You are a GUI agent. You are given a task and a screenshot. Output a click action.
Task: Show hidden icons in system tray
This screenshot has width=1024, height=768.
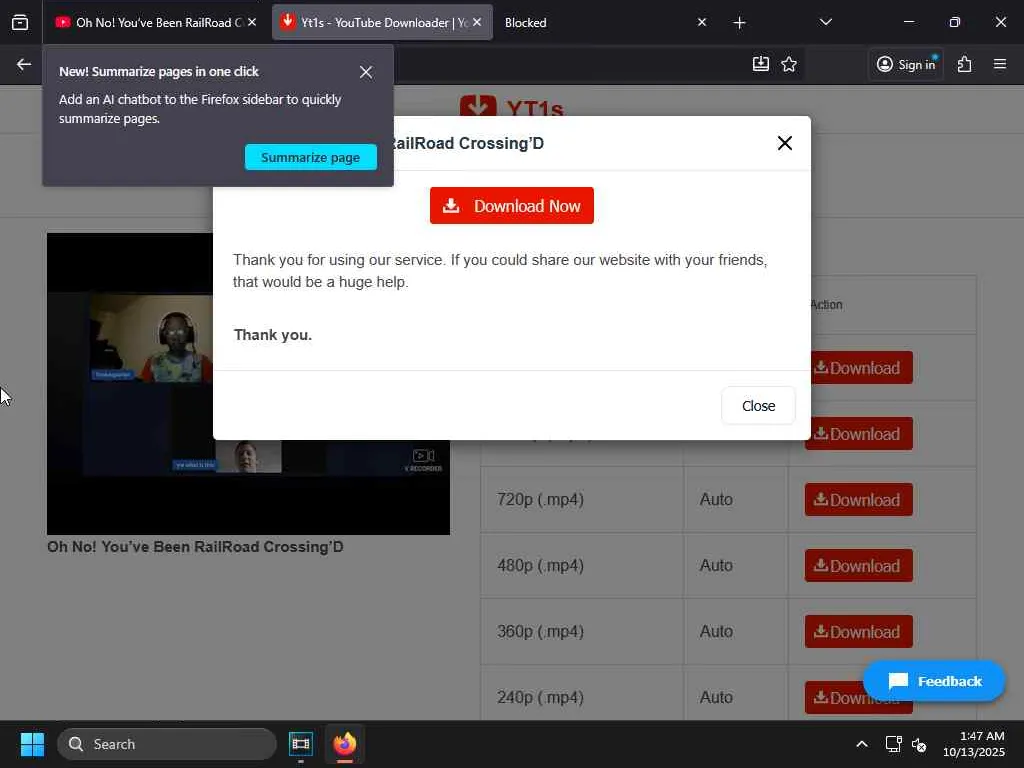click(861, 744)
